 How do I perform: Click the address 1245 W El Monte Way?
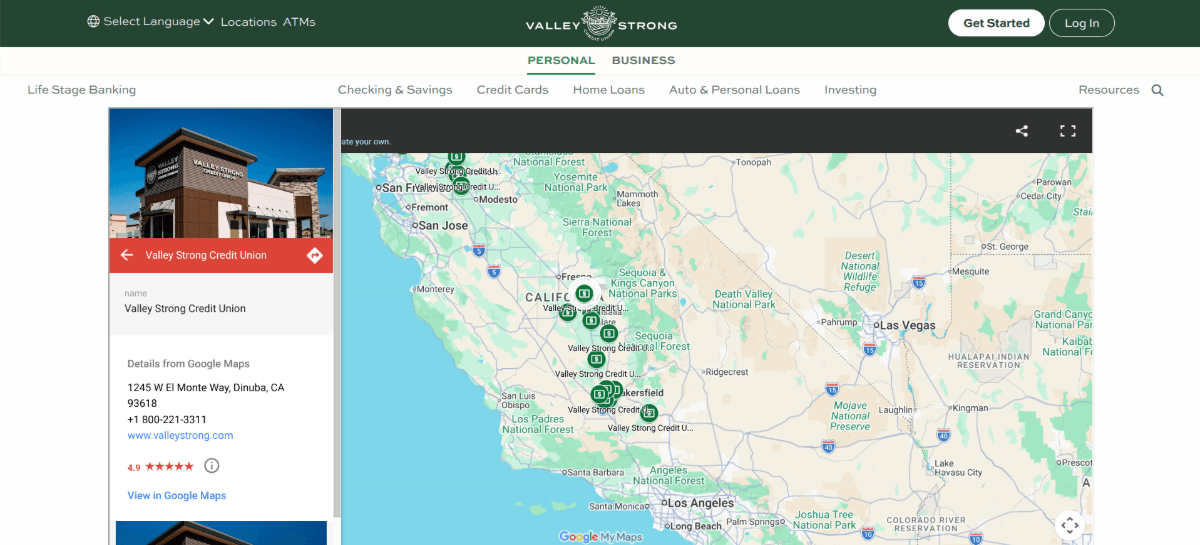pyautogui.click(x=206, y=395)
